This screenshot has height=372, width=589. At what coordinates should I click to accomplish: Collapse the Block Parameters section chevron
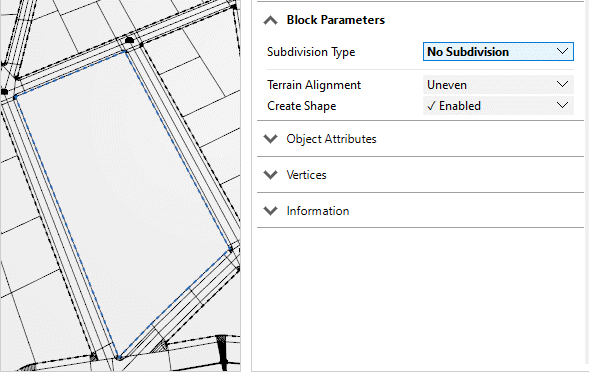click(270, 20)
